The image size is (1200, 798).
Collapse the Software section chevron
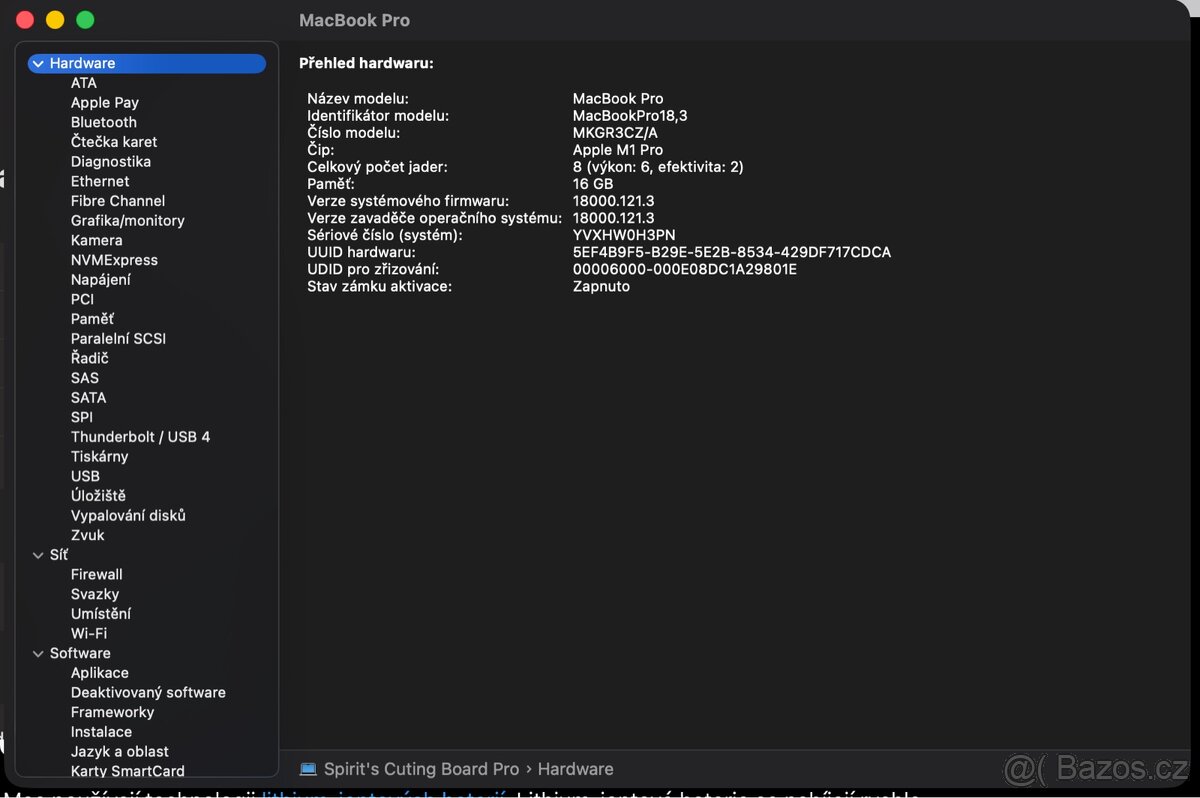click(x=38, y=653)
